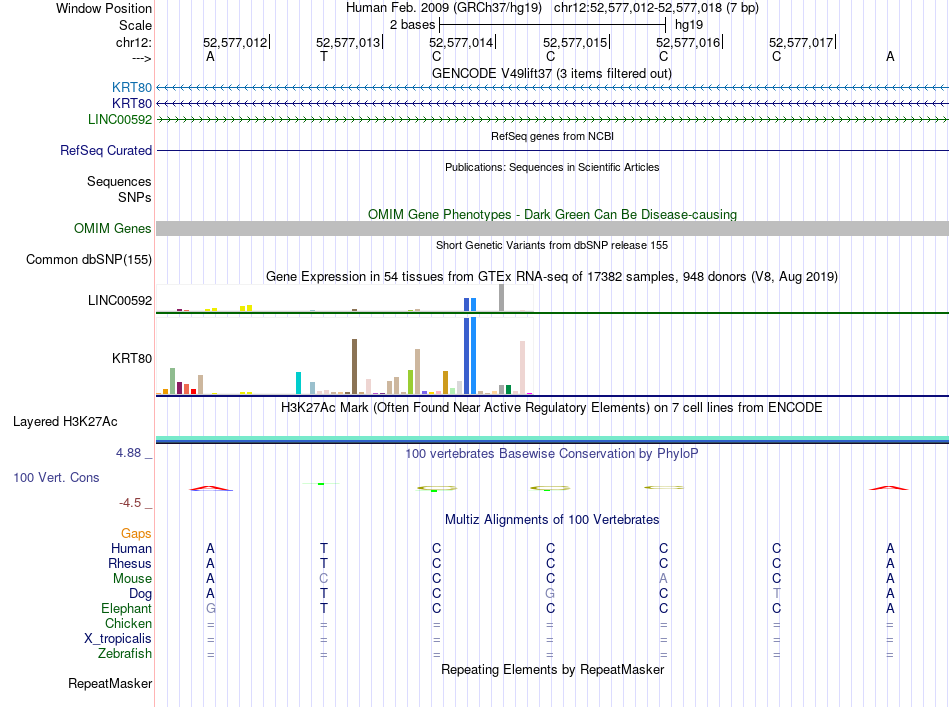The height and width of the screenshot is (707, 950).
Task: Click position label 52,577,016 on the ruler
Action: tap(688, 42)
